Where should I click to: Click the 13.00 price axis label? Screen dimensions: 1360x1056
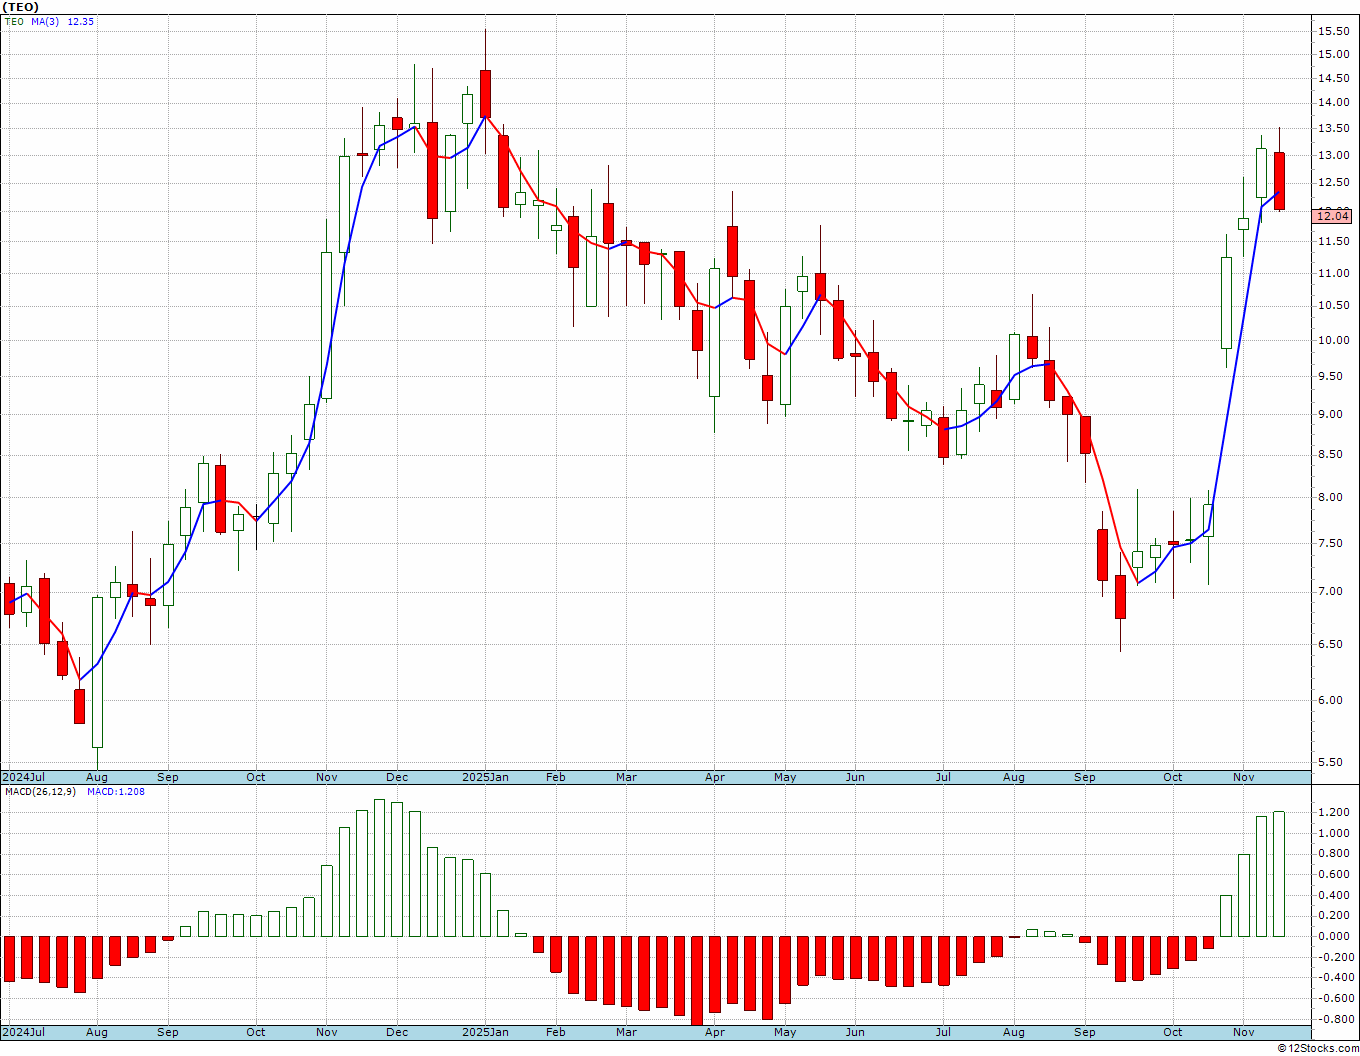(1333, 156)
